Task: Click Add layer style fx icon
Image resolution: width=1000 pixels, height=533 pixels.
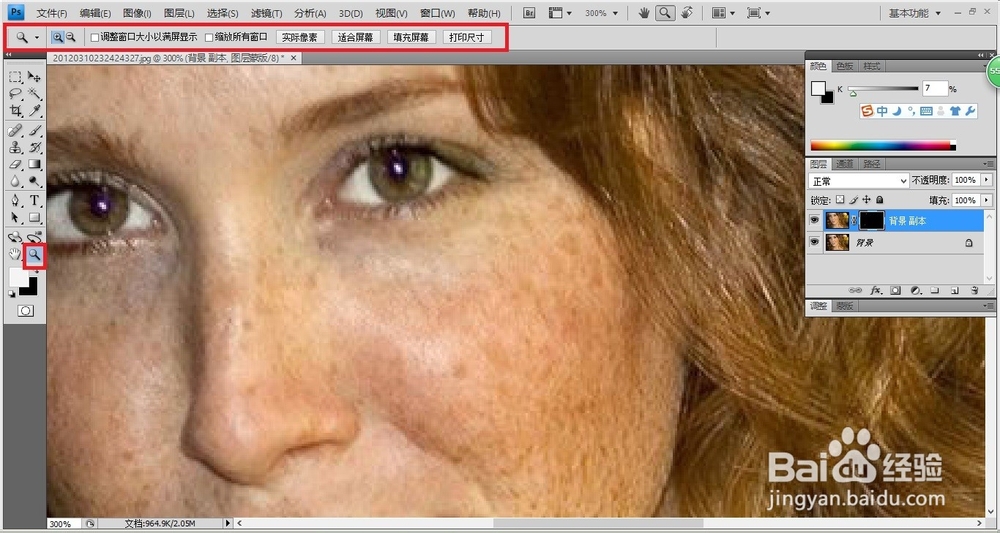Action: pyautogui.click(x=876, y=290)
